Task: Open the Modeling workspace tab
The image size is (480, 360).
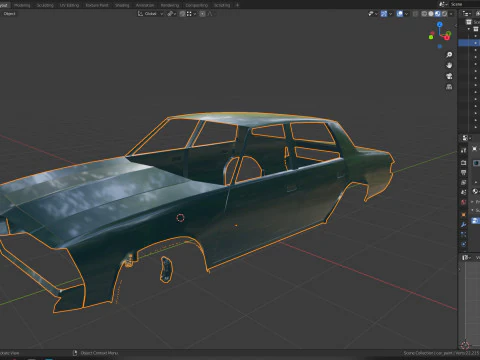Action: tap(22, 5)
